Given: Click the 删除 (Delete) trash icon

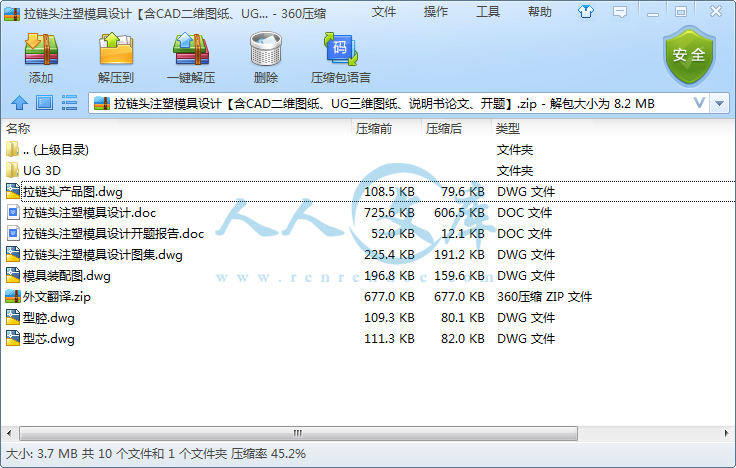Looking at the screenshot, I should click(x=266, y=49).
